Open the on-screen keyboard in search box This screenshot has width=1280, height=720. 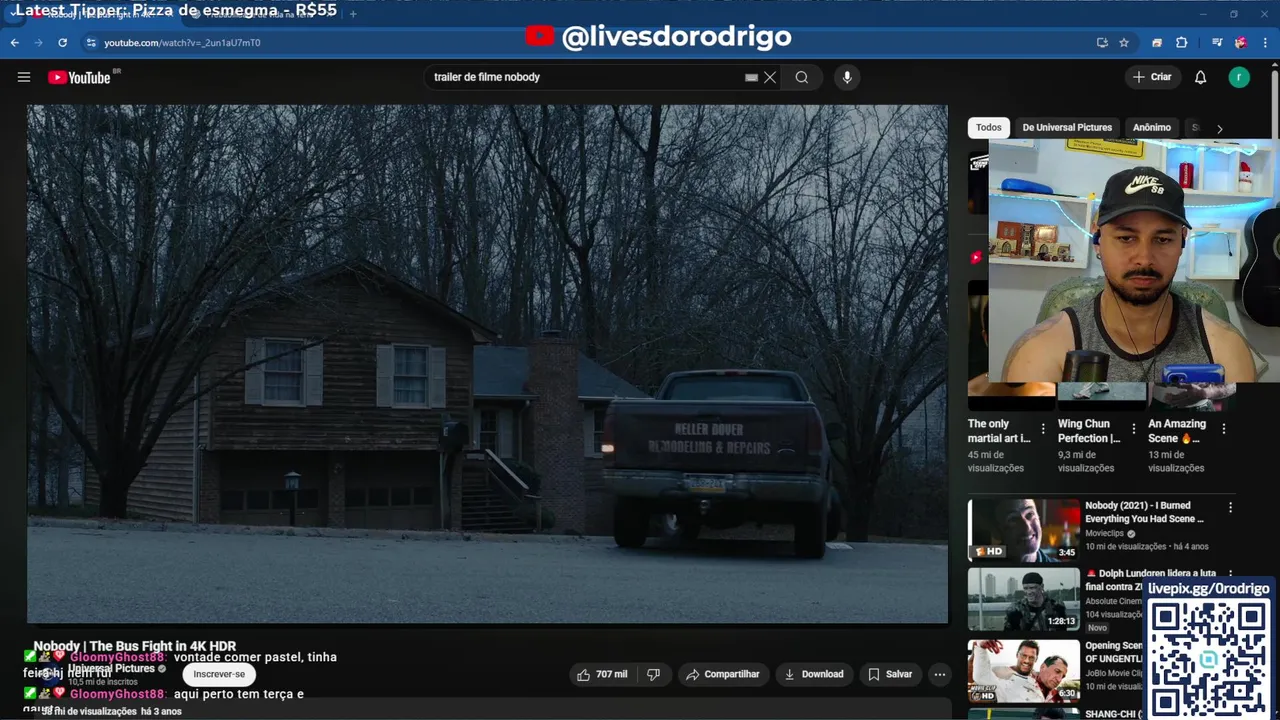[751, 77]
